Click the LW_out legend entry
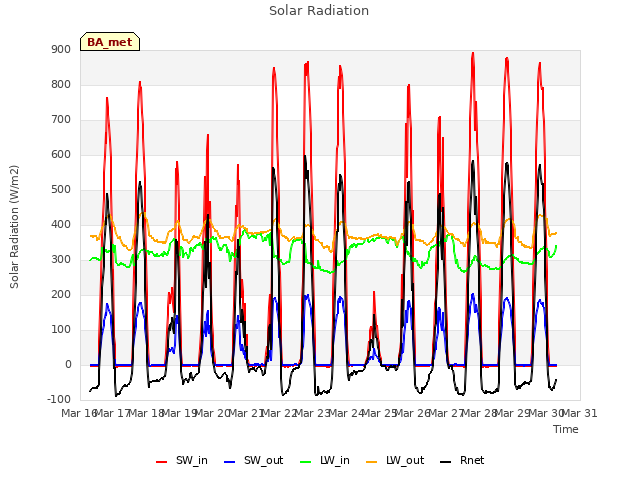The width and height of the screenshot is (640, 480). (395, 460)
